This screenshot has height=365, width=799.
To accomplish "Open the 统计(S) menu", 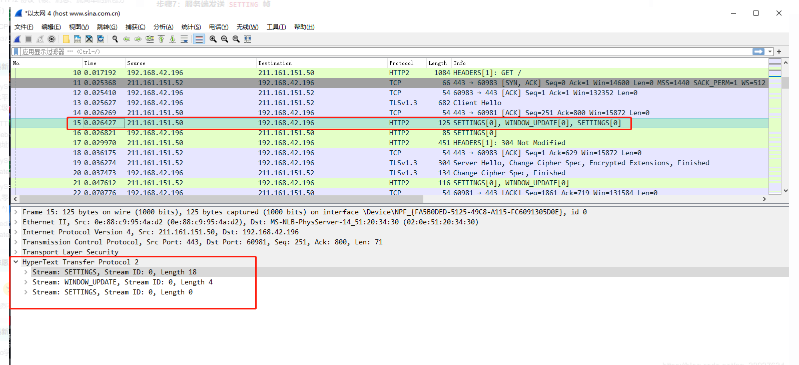I will 191,27.
